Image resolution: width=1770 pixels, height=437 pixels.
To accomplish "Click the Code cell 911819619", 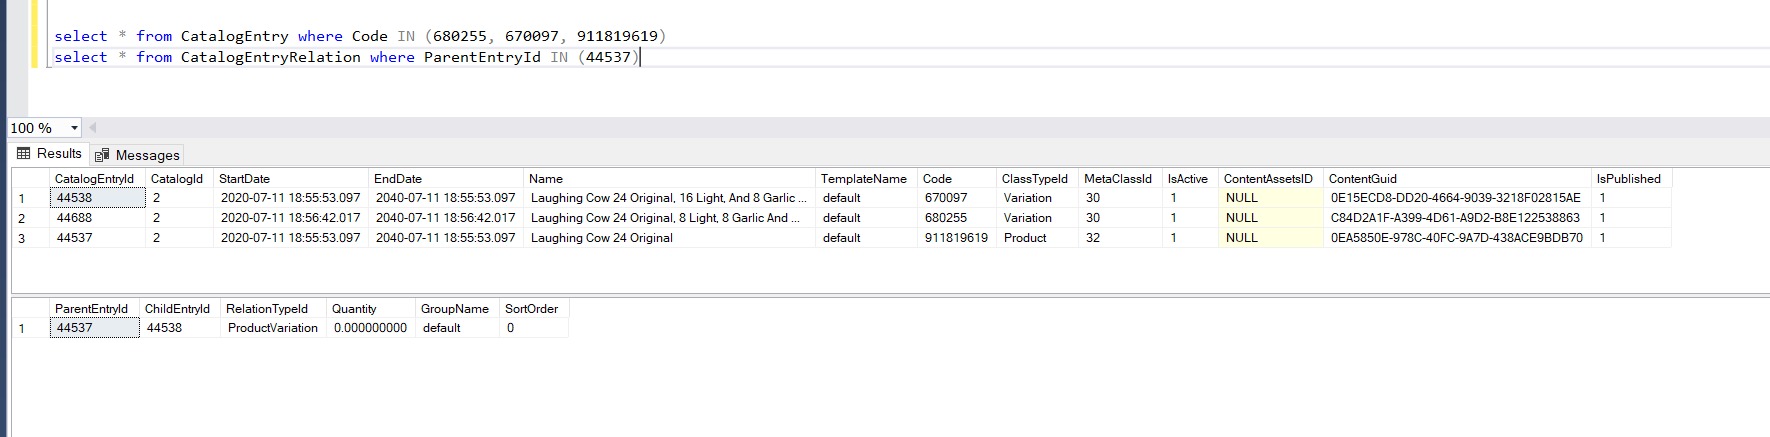I will (956, 238).
